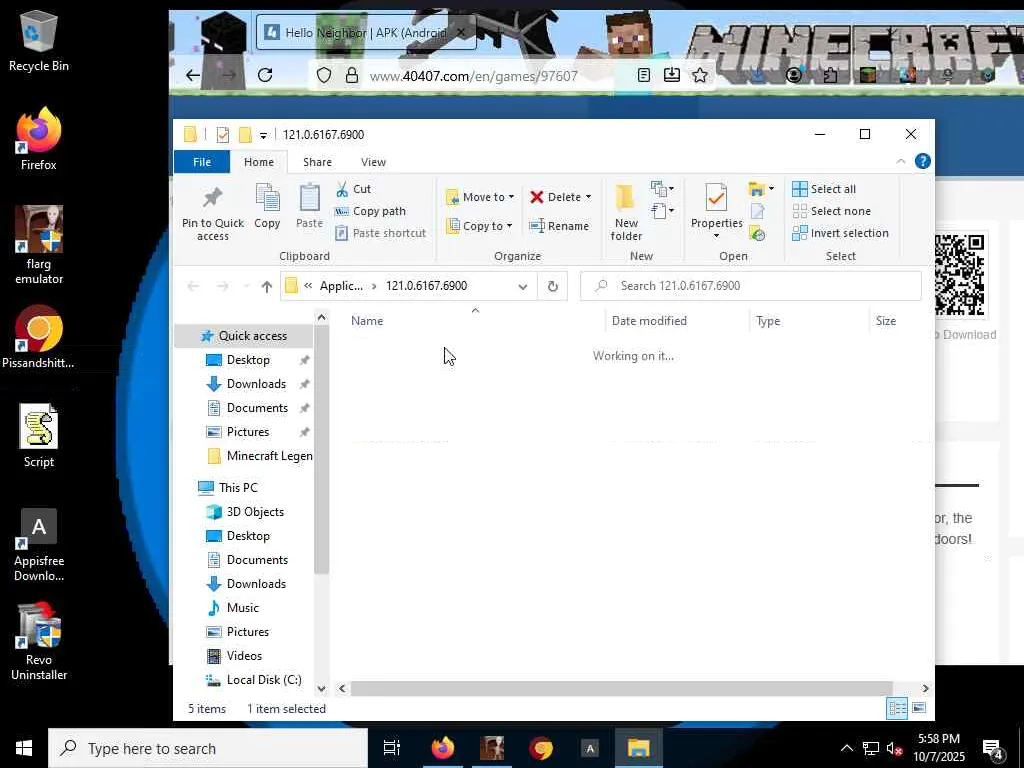Open Task View on taskbar
This screenshot has width=1024, height=768.
pos(391,748)
